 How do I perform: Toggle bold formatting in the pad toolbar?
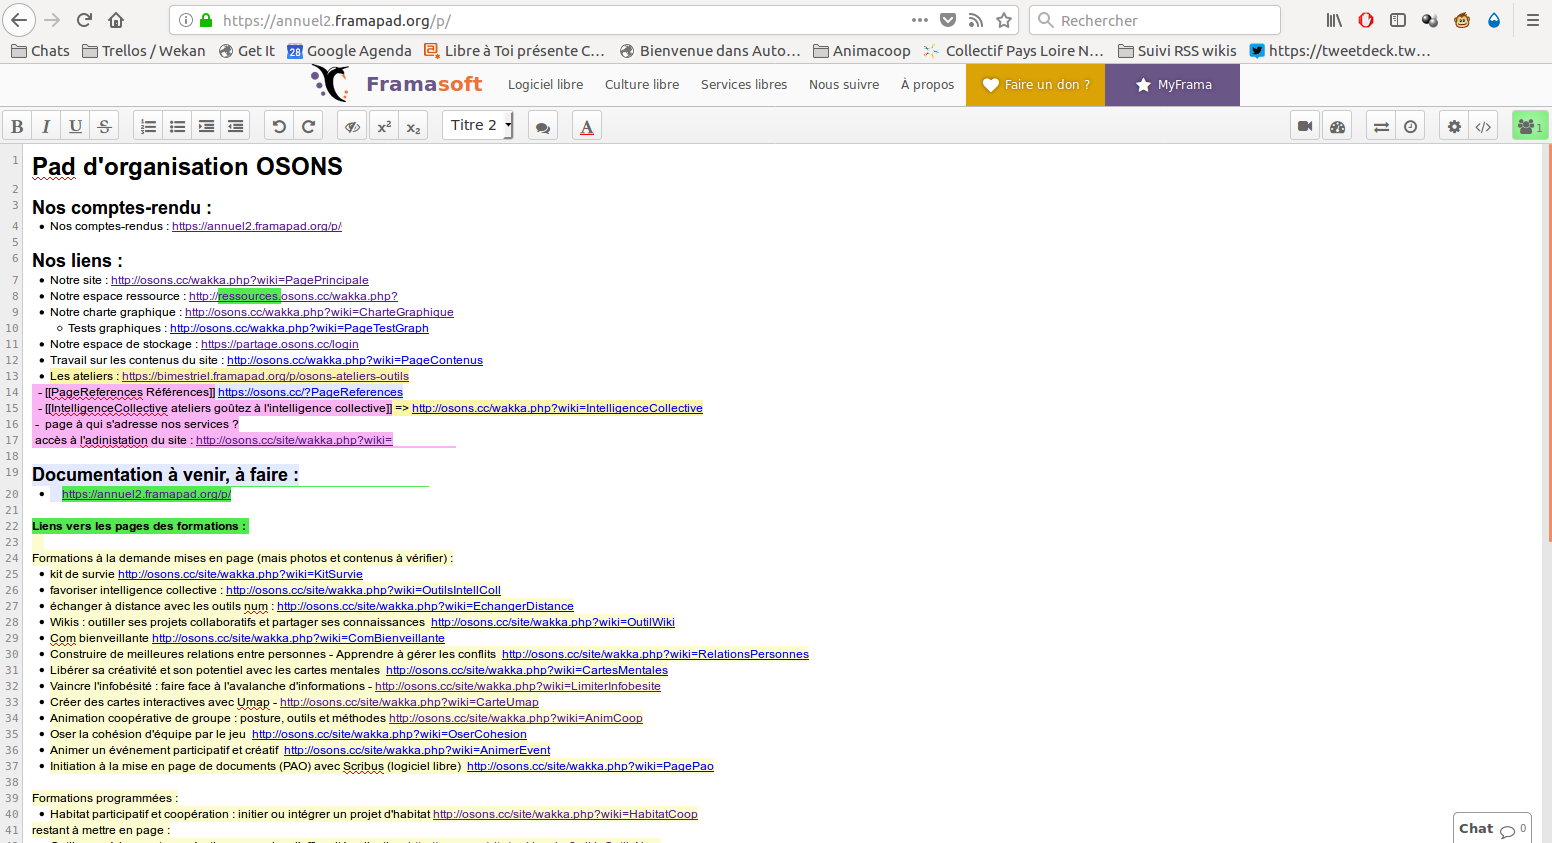point(17,126)
